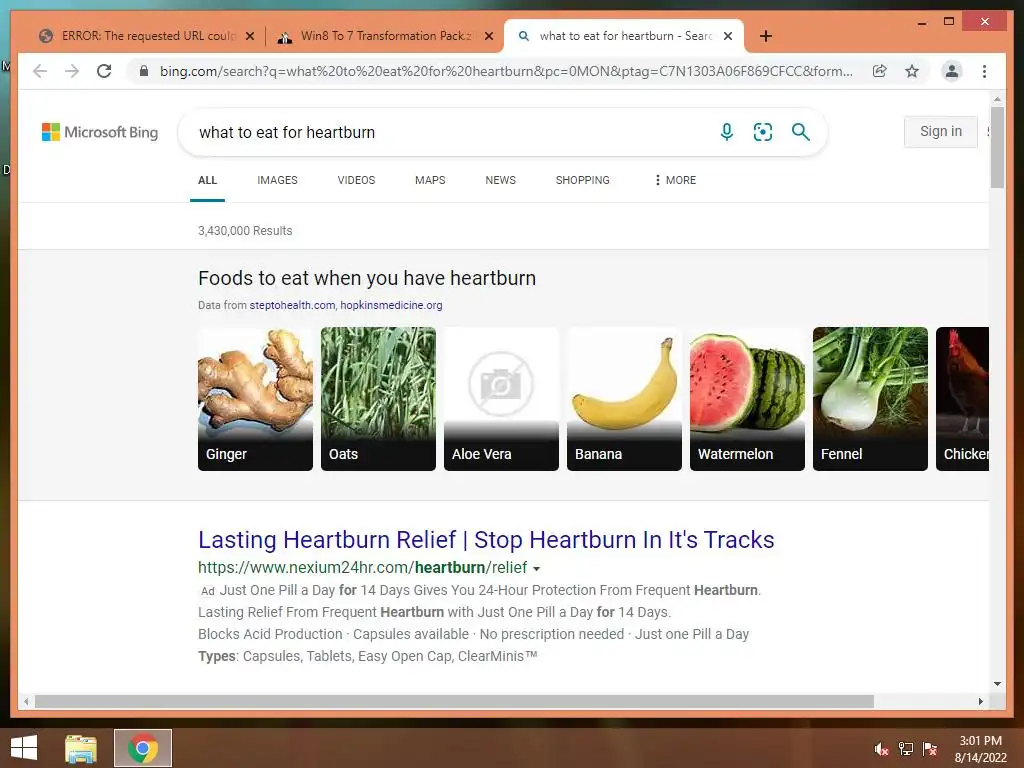The image size is (1024, 768).
Task: Click the scroll right arrow
Action: (x=980, y=701)
